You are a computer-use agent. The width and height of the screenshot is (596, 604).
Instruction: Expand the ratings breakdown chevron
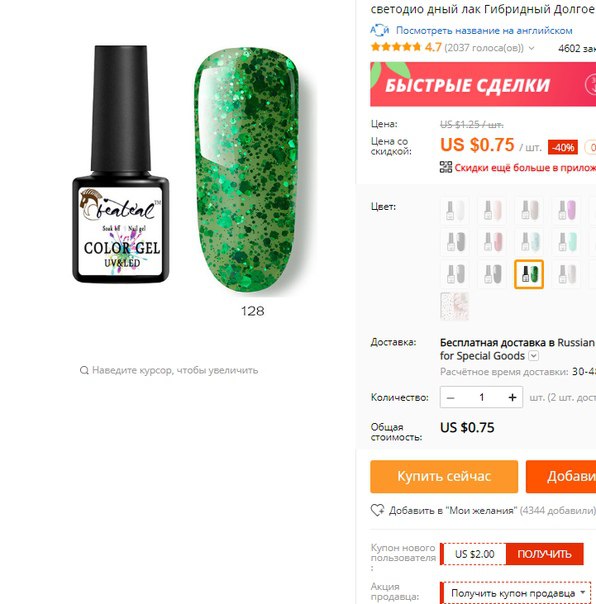point(531,48)
